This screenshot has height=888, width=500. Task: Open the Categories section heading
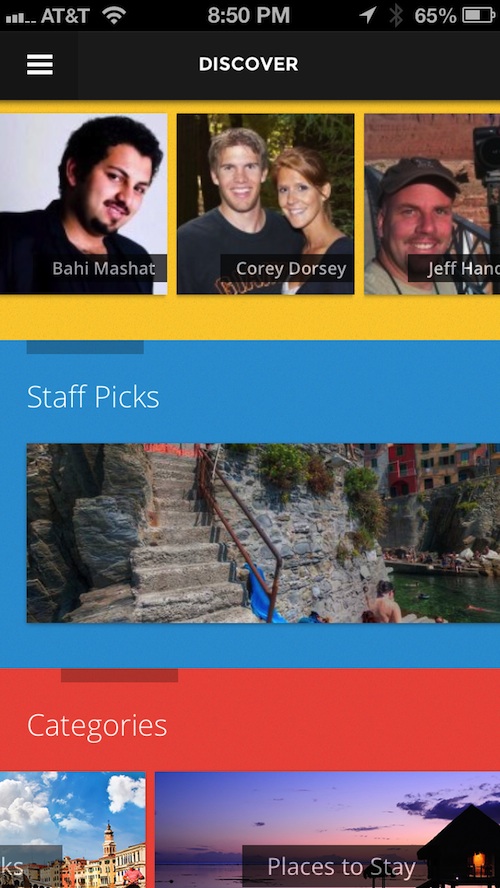pyautogui.click(x=97, y=725)
